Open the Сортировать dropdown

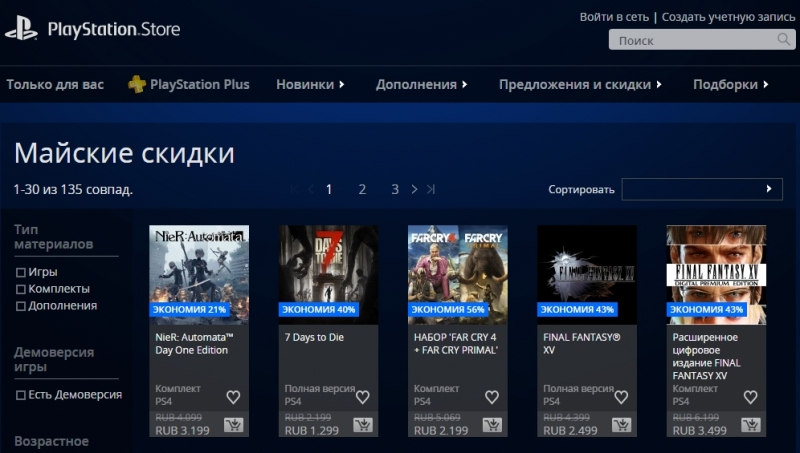point(702,189)
